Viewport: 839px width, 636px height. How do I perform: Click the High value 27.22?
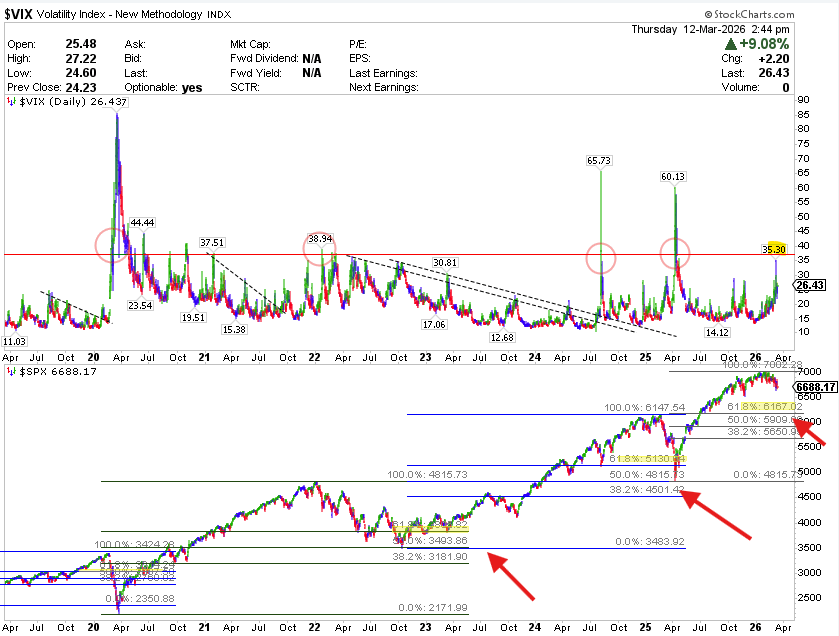coord(81,58)
